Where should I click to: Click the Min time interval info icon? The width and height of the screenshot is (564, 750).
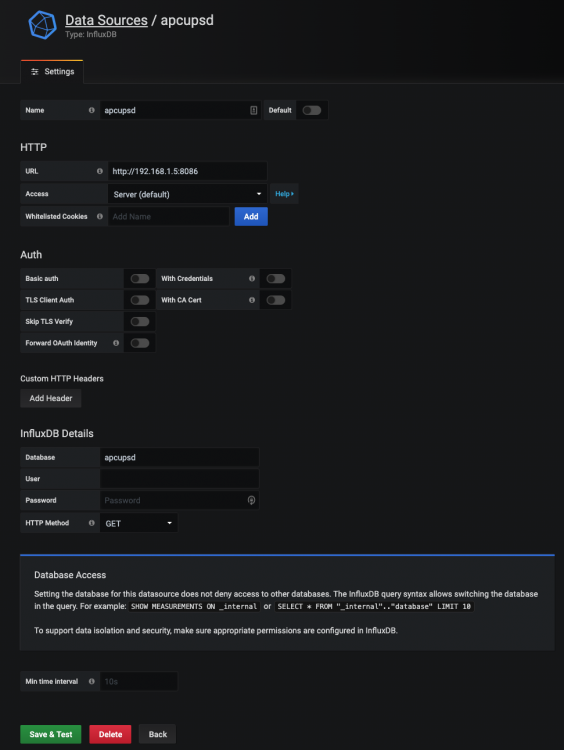point(91,681)
